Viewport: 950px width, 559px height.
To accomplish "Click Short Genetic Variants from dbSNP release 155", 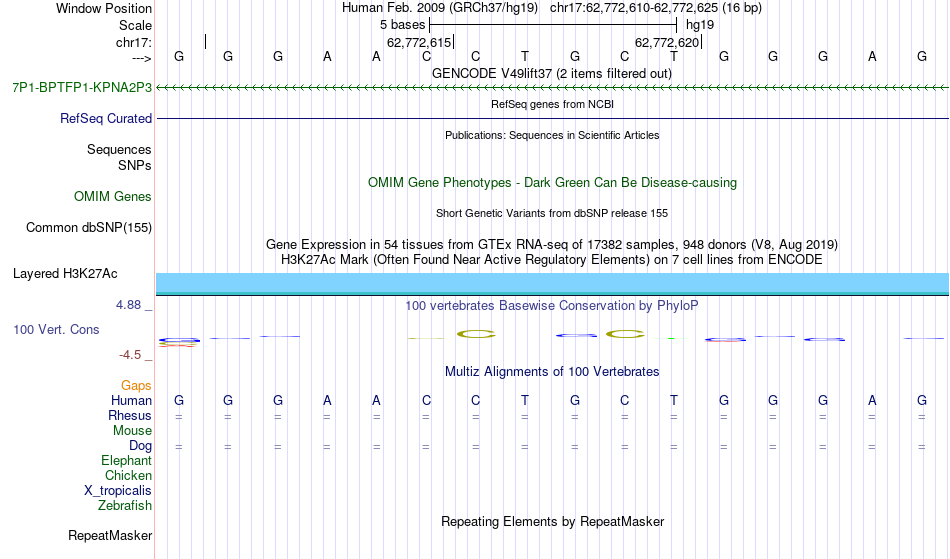I will point(552,213).
